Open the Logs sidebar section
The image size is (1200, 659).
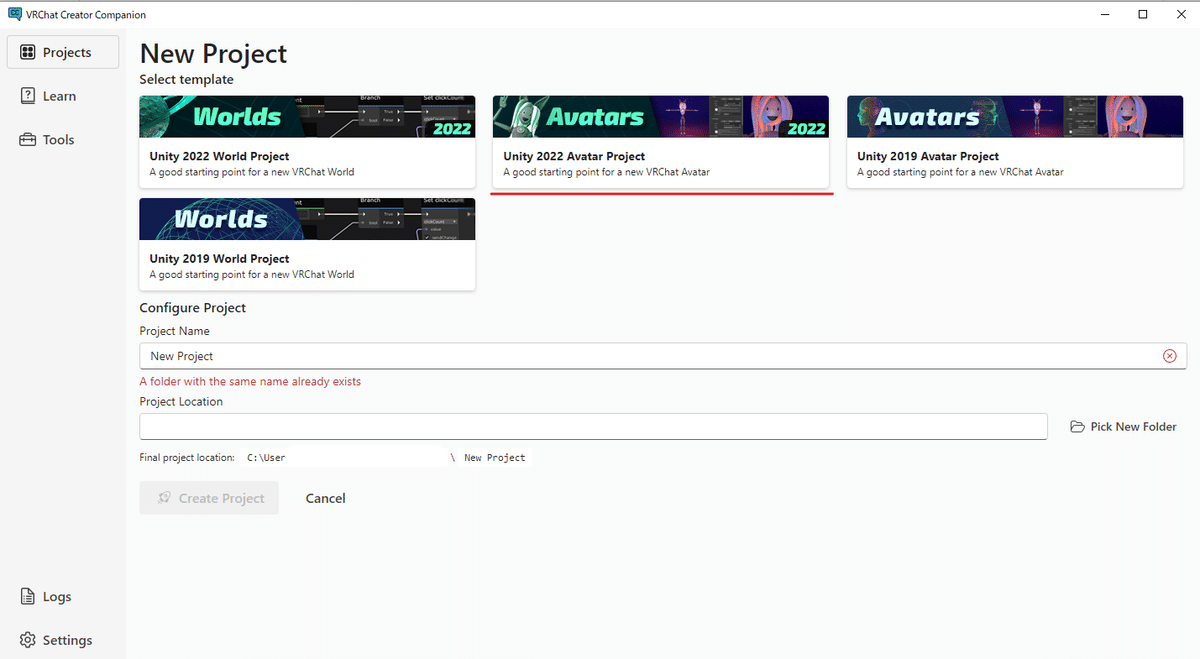(x=63, y=597)
